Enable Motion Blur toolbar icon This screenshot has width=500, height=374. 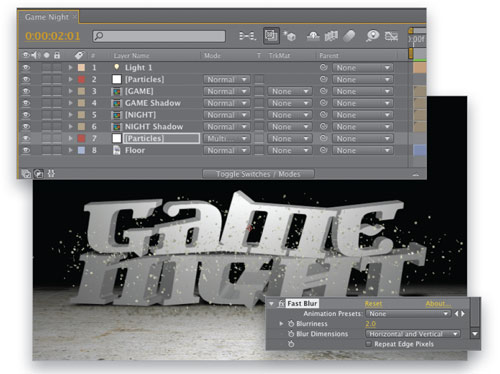[x=349, y=36]
